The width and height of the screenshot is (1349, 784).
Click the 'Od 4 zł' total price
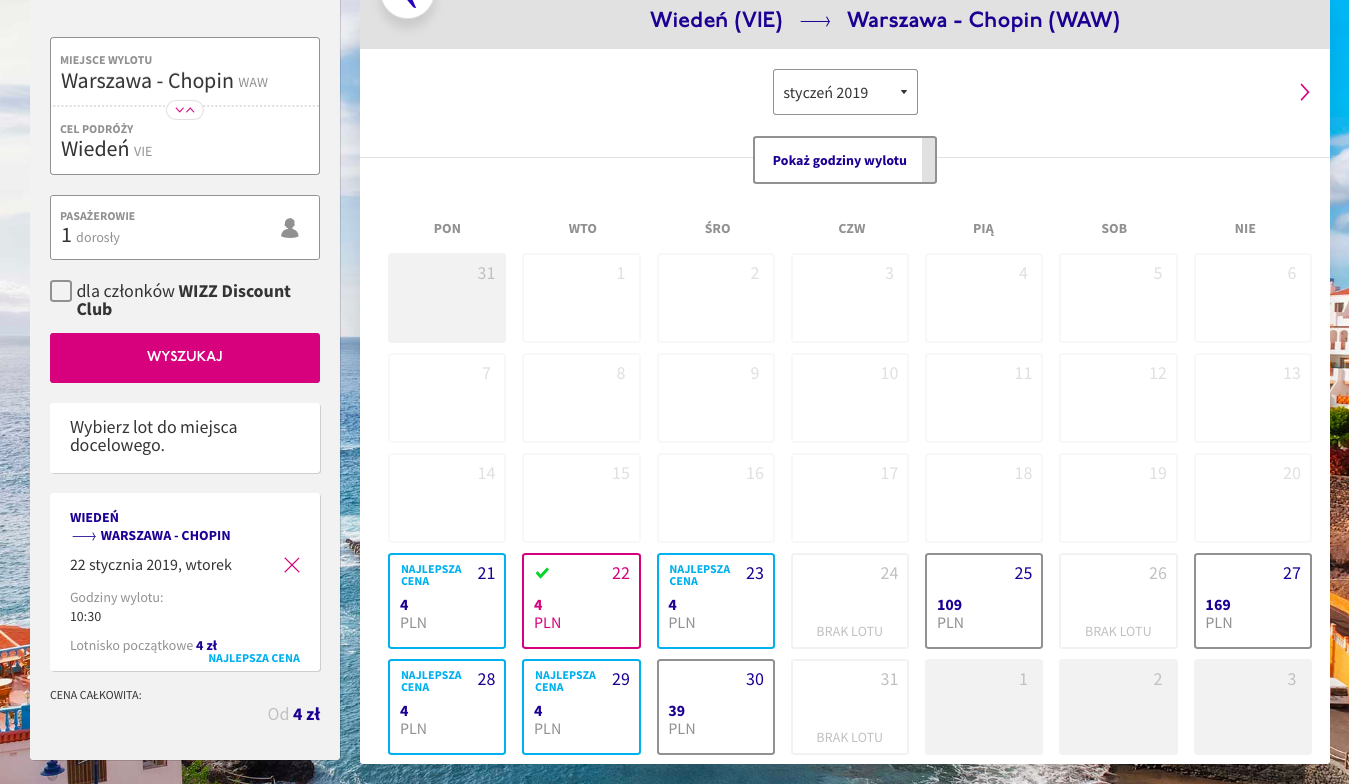tap(294, 714)
